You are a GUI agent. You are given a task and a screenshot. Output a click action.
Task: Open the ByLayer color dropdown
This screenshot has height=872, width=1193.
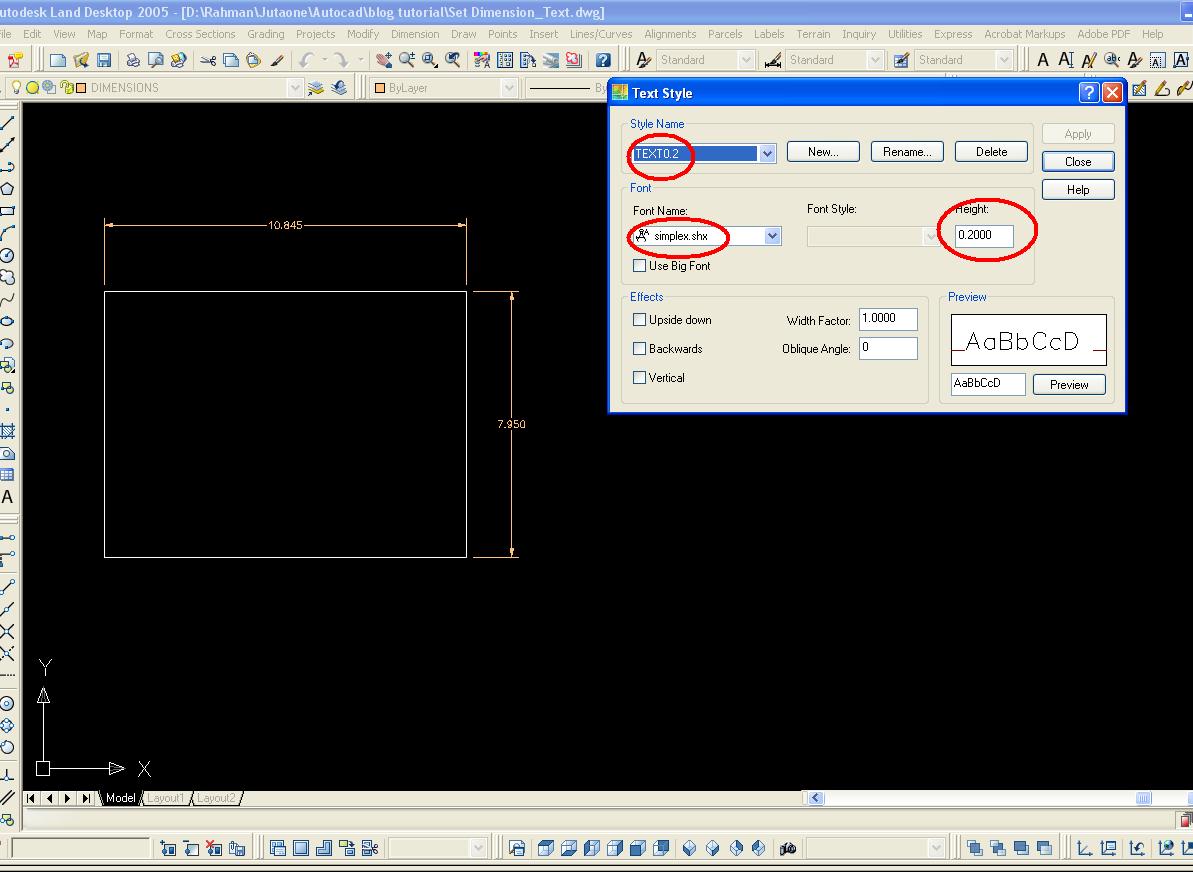pos(510,87)
